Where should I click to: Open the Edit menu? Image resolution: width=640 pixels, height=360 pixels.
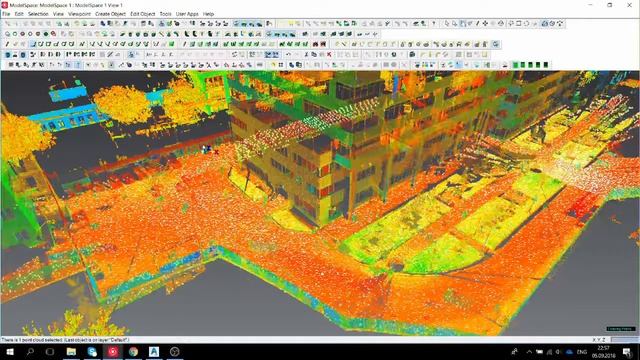point(19,14)
